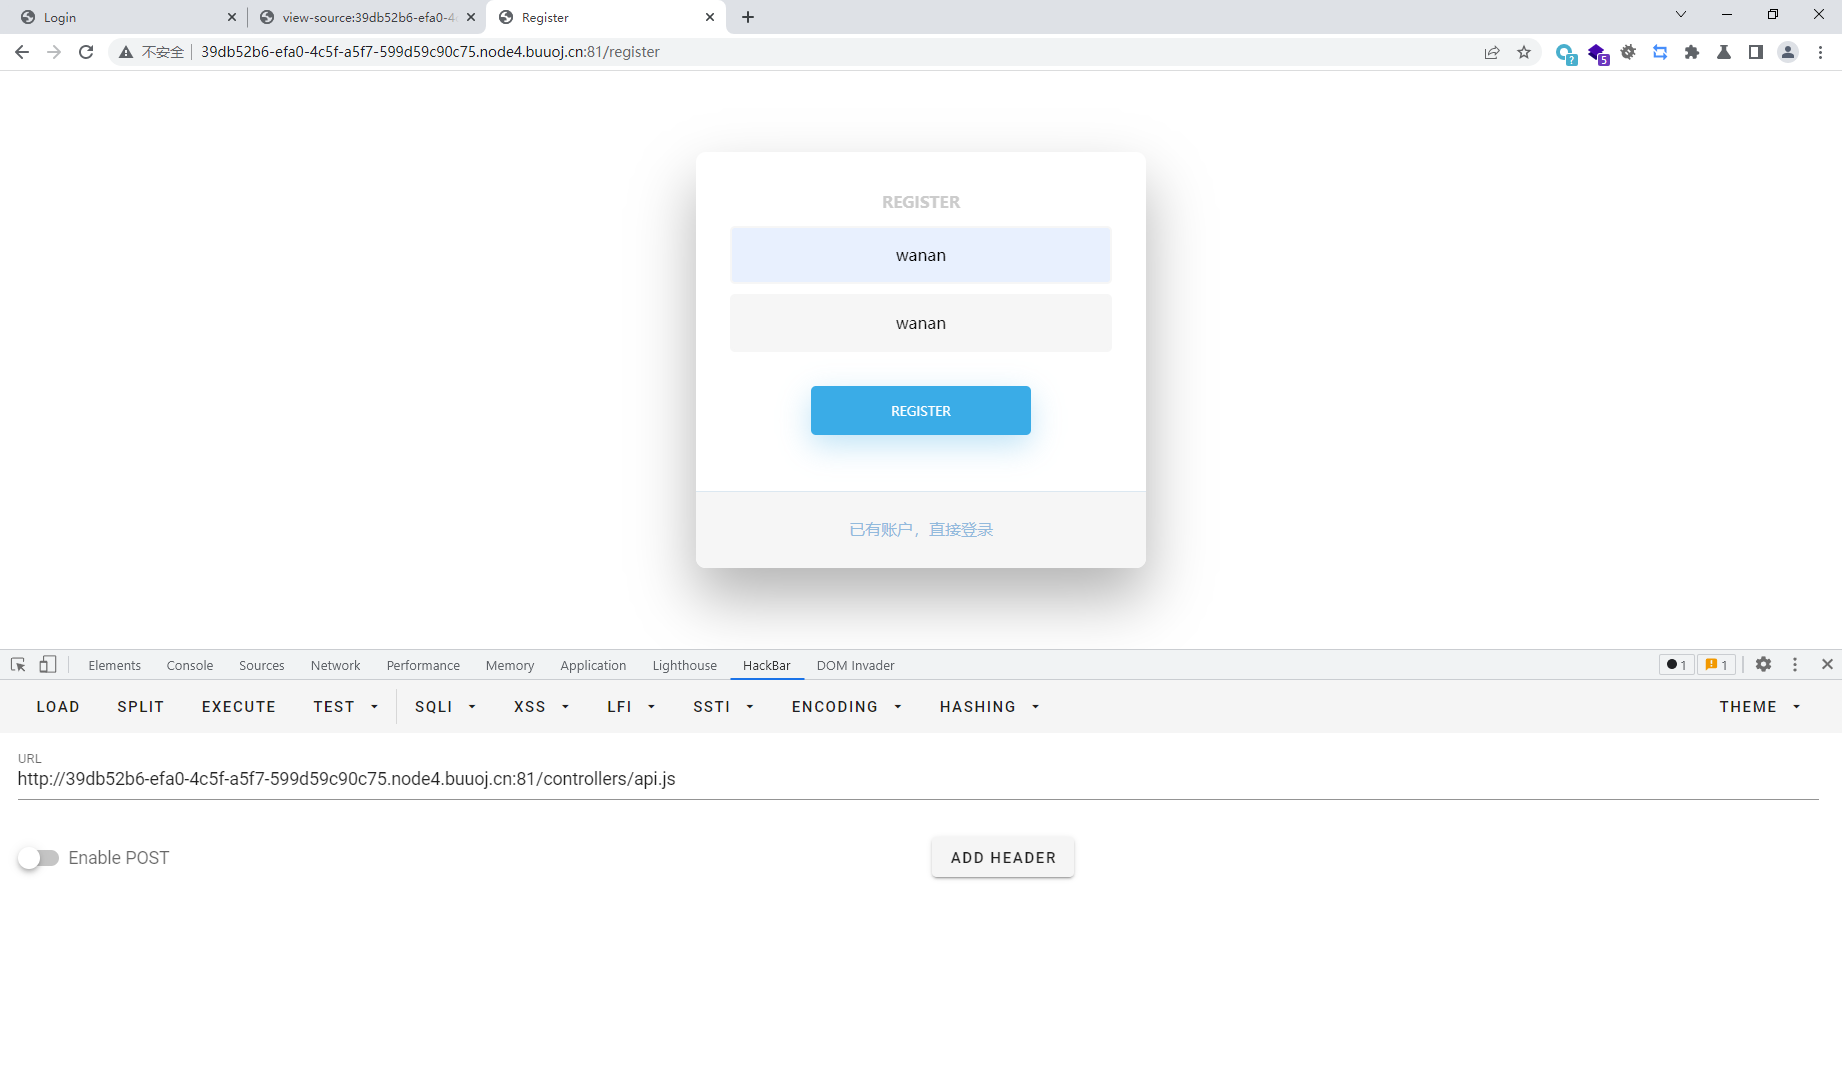1842x1080 pixels.
Task: Open the Sources DevTools tab
Action: pyautogui.click(x=262, y=665)
